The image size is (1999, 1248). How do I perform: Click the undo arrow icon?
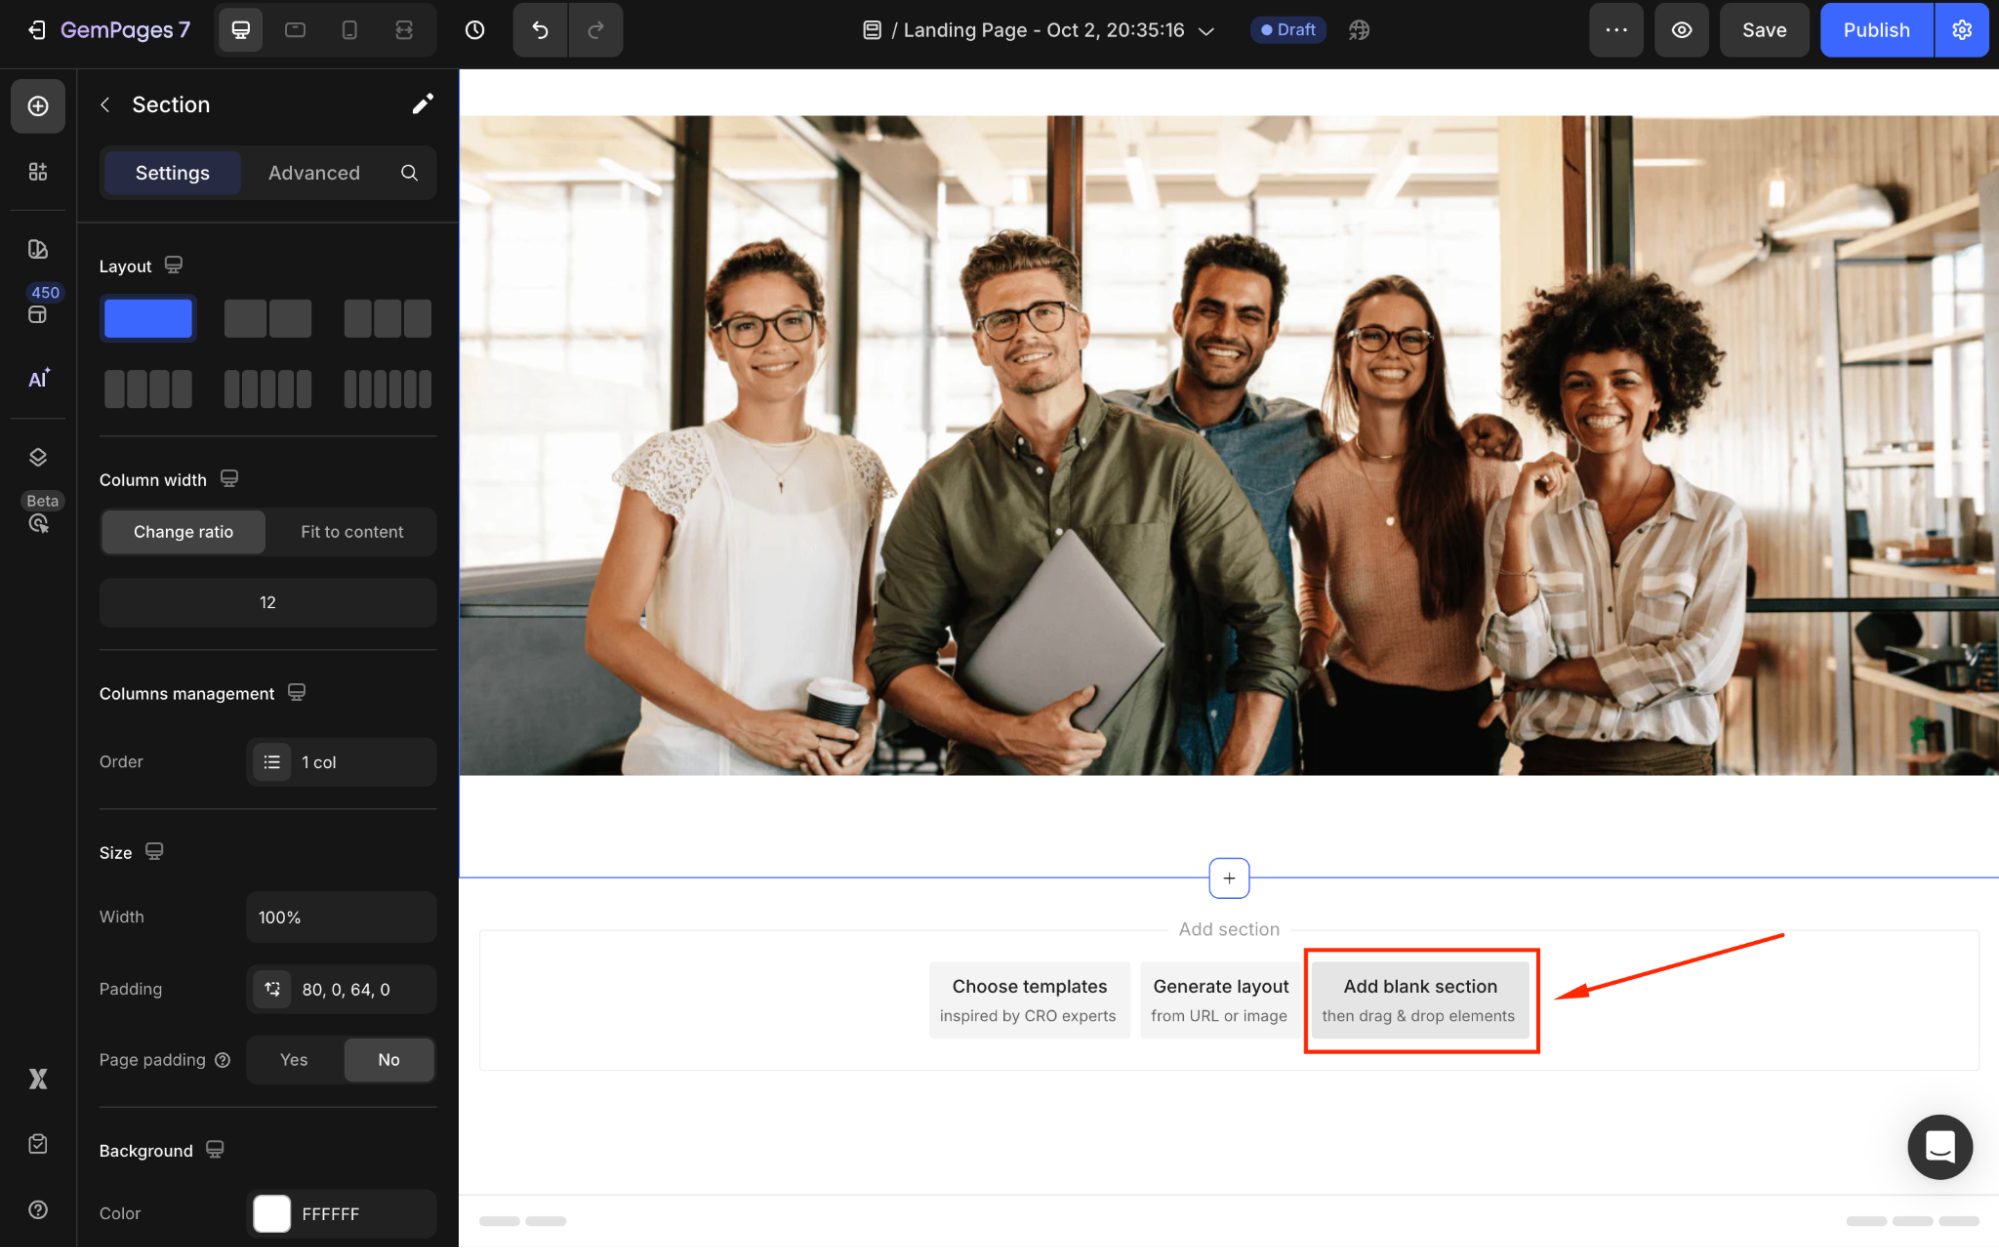(x=540, y=30)
